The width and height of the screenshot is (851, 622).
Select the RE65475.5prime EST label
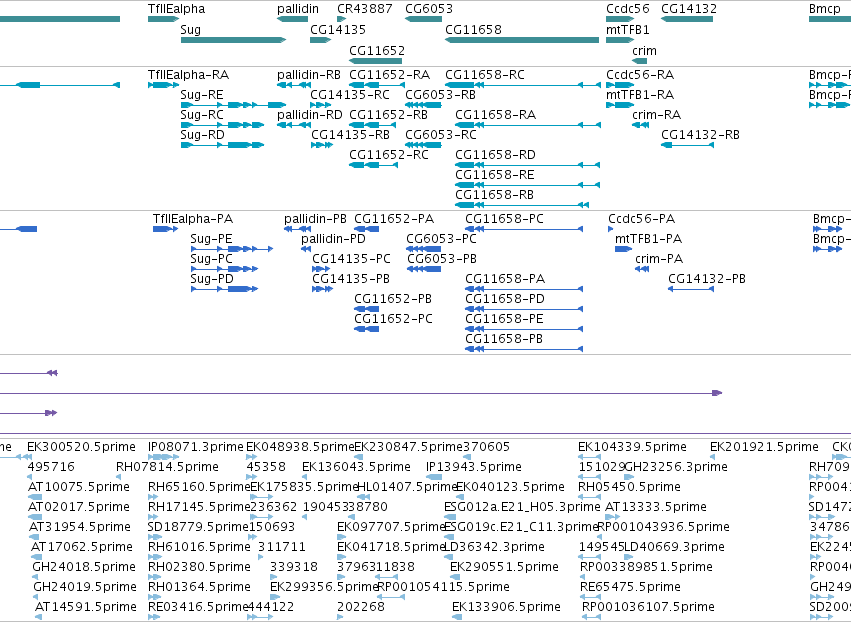(630, 587)
